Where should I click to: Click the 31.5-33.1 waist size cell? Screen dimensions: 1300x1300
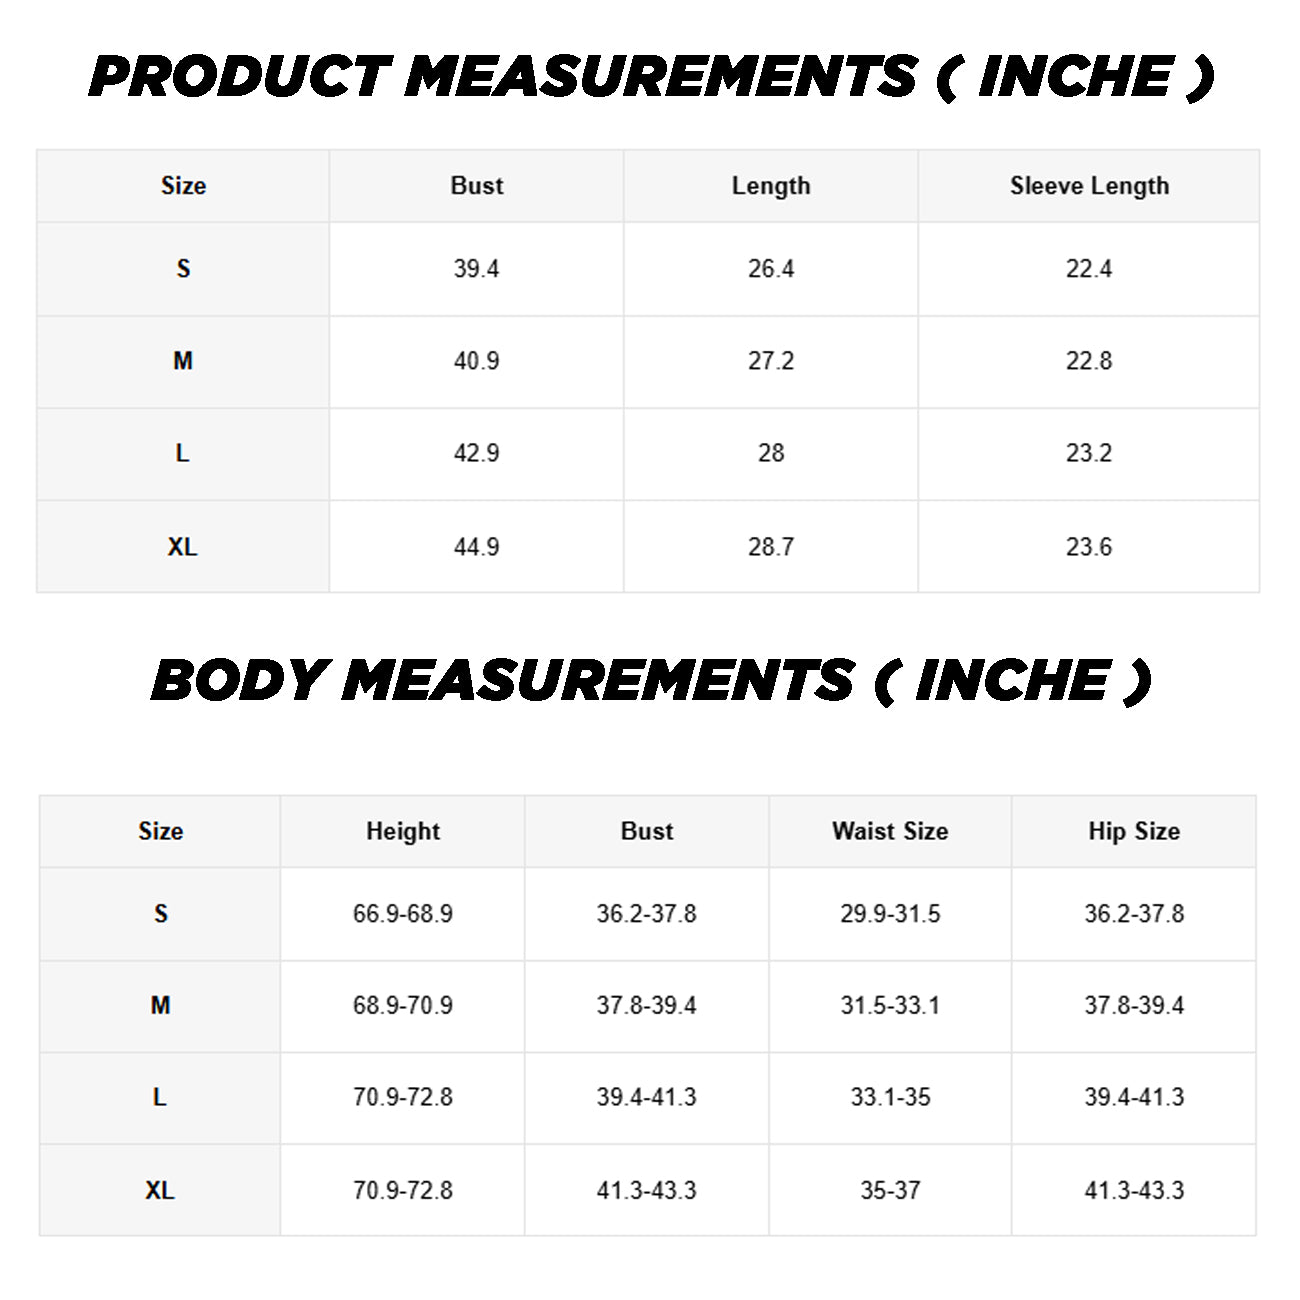tap(890, 1005)
